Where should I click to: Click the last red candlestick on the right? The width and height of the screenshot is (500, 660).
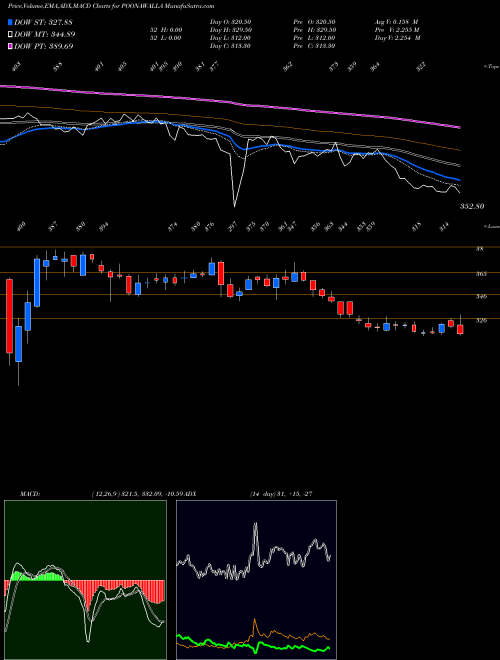tap(460, 329)
